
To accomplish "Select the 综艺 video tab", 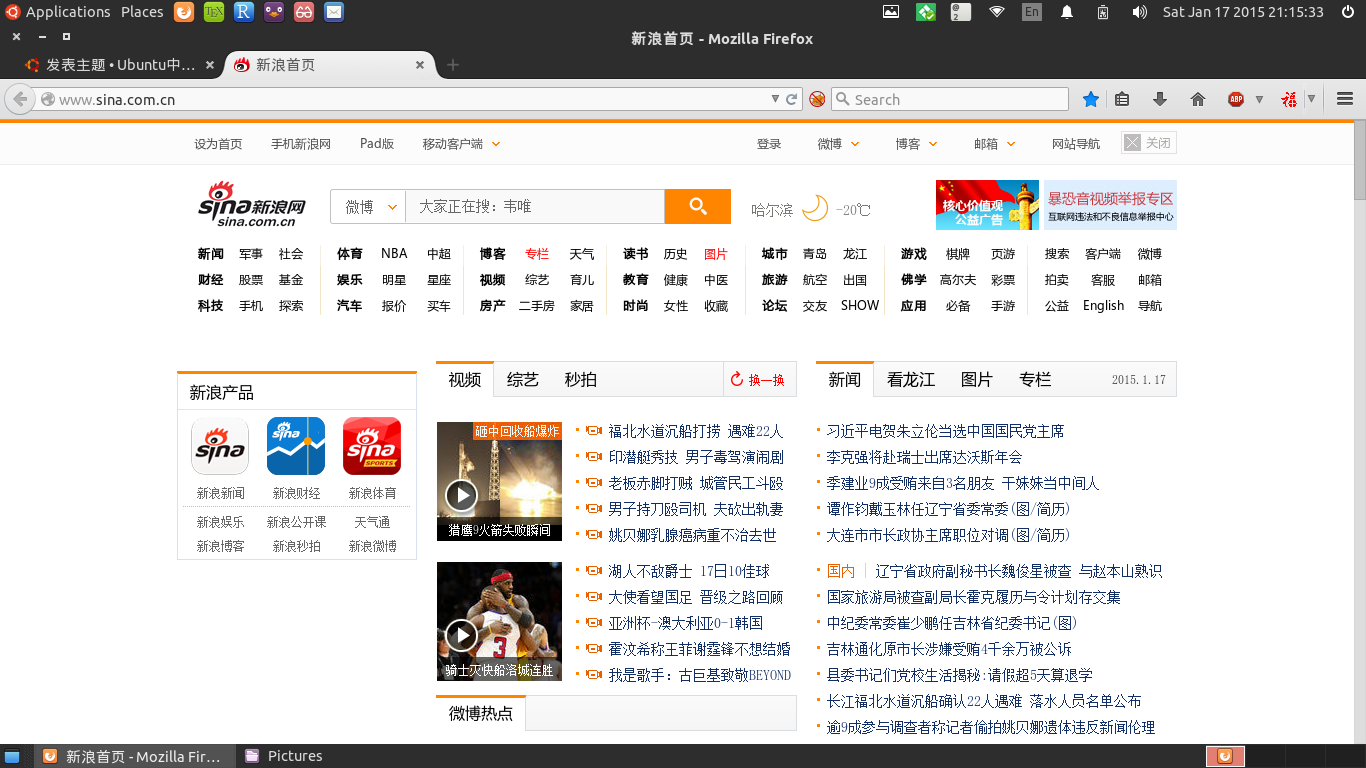I will pos(523,380).
